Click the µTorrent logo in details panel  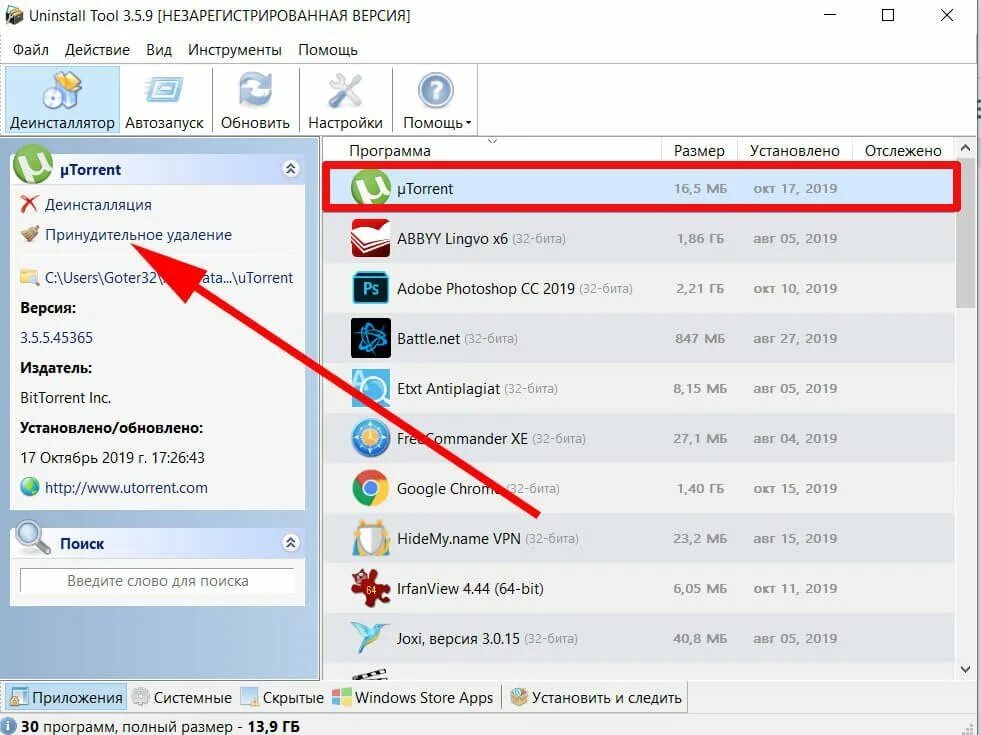point(33,165)
